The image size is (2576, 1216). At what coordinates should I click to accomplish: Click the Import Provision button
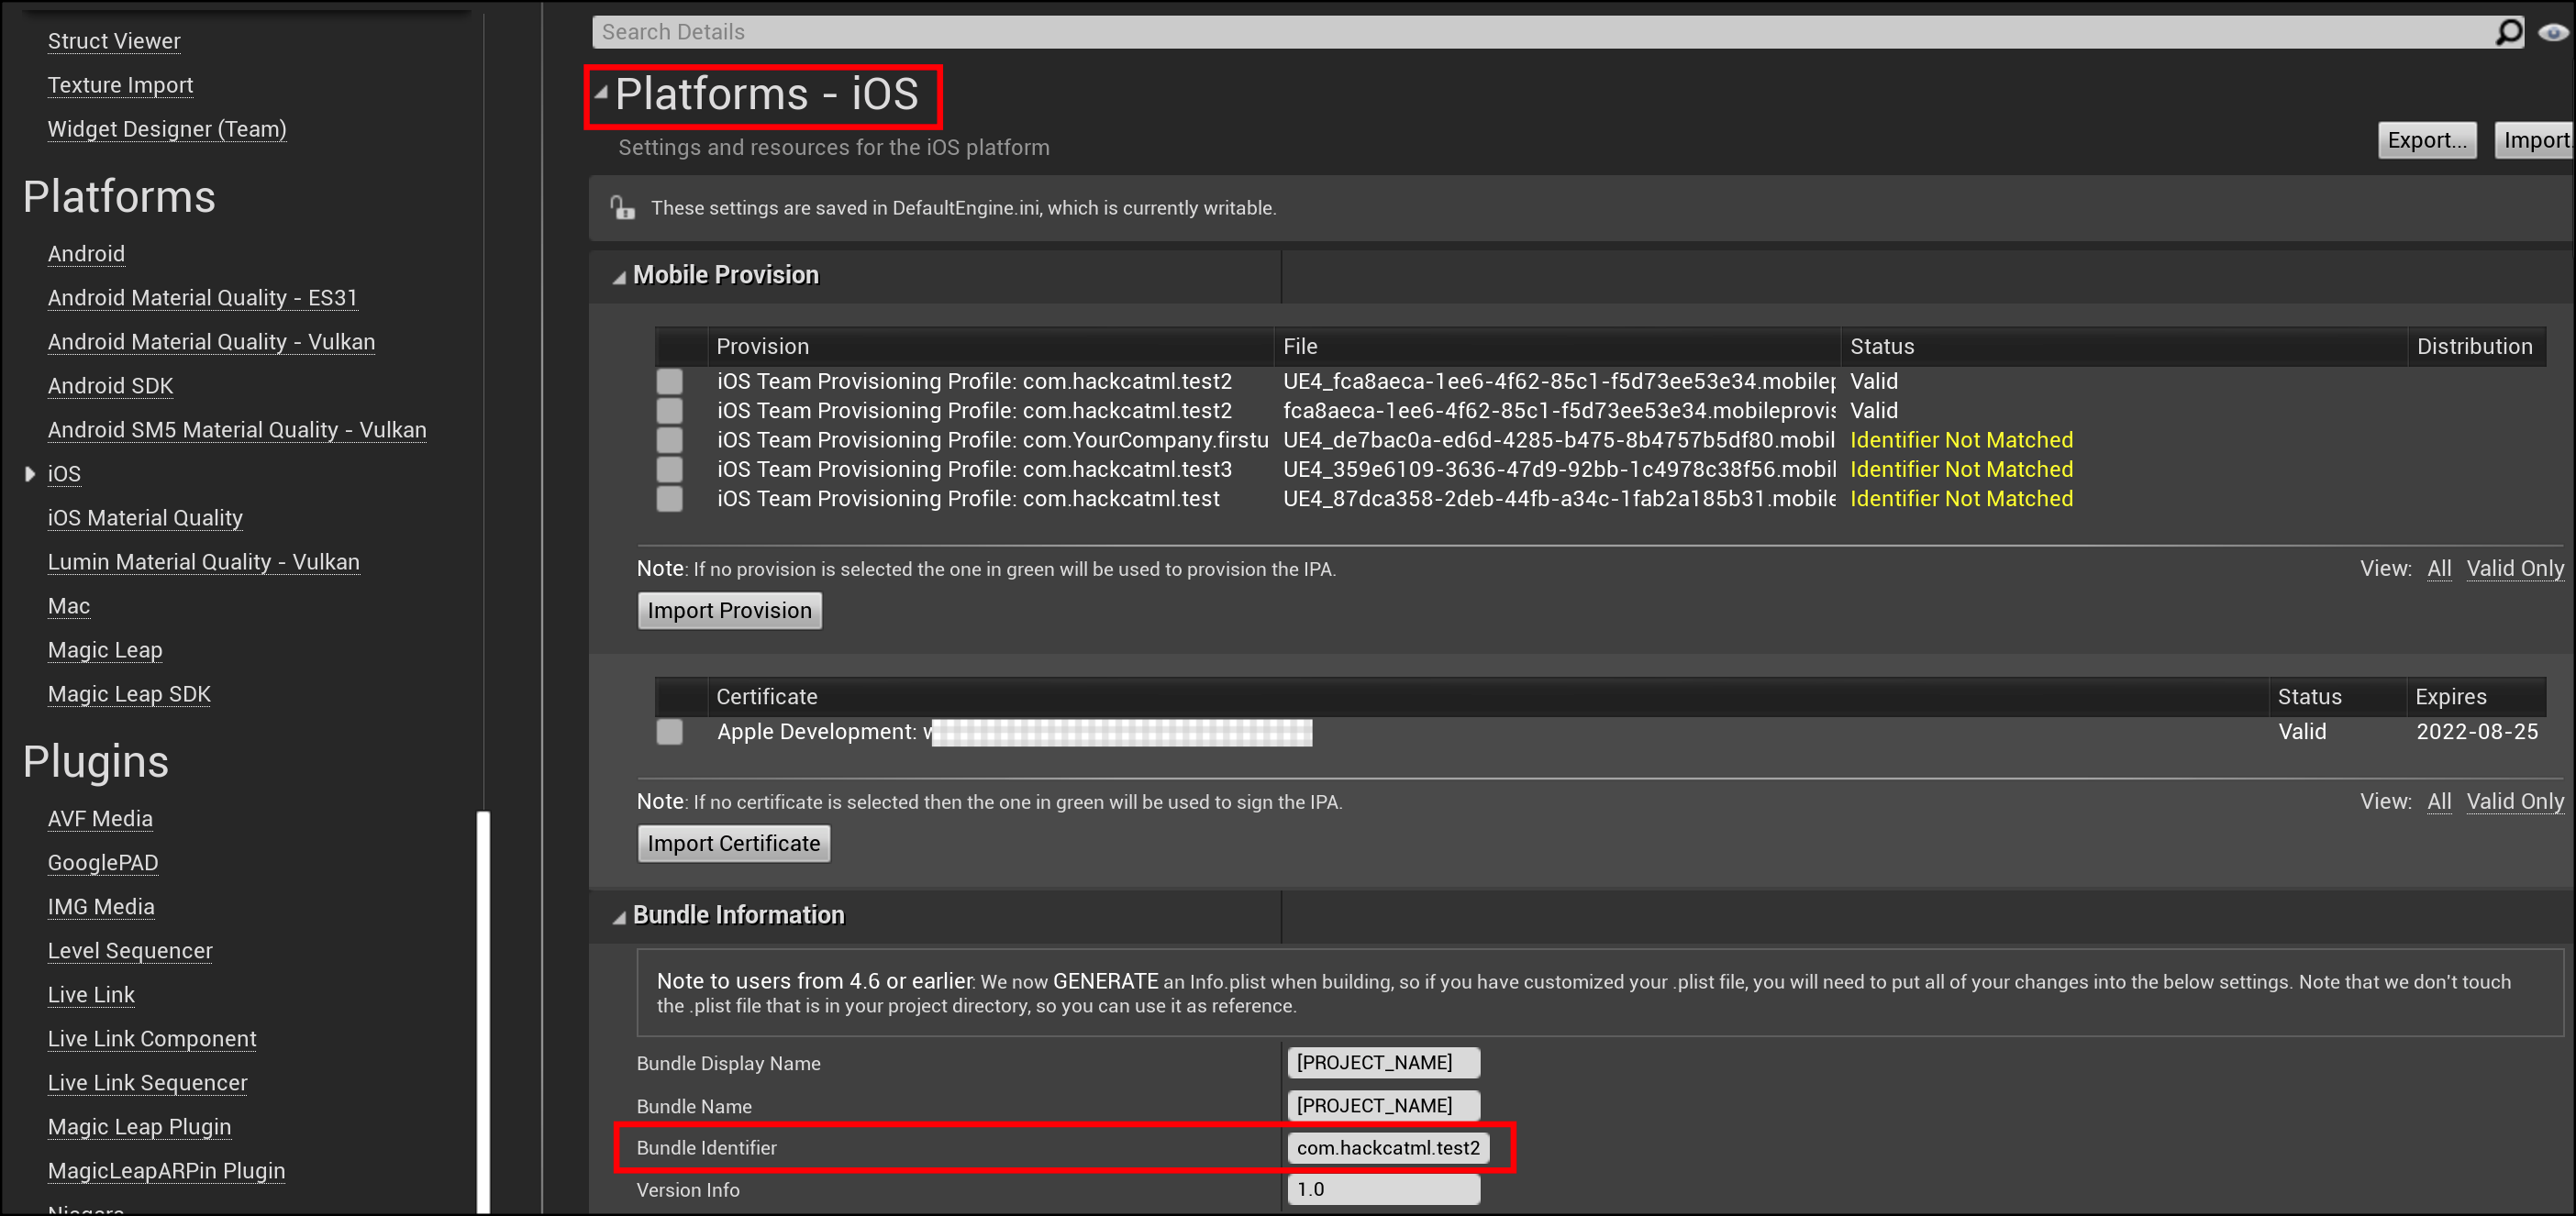click(729, 611)
